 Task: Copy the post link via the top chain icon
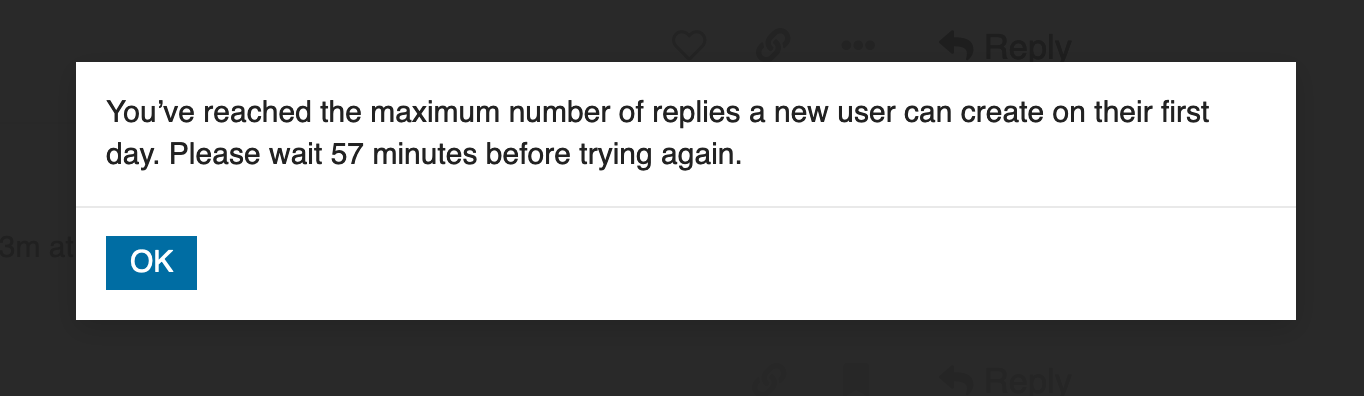pos(773,45)
